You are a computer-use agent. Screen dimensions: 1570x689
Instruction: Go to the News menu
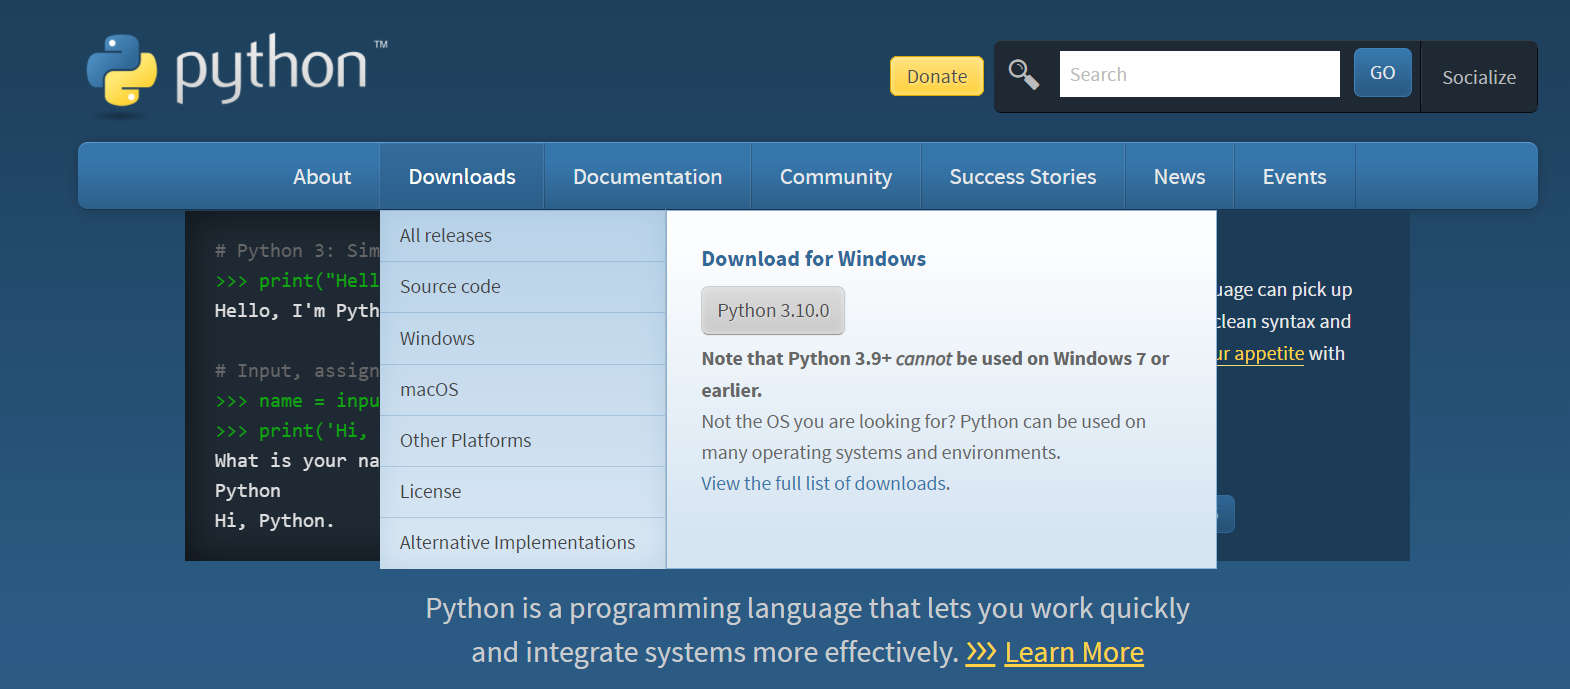[x=1179, y=177]
